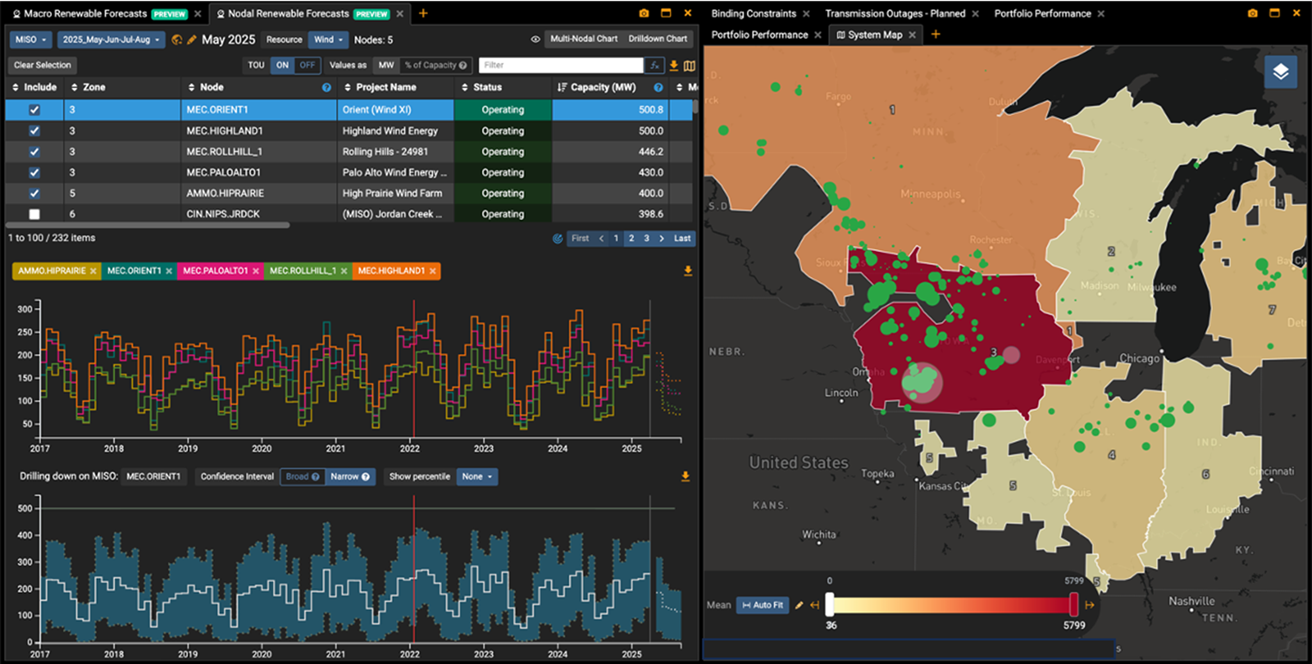Click the right handle of color range slider
The width and height of the screenshot is (1312, 664).
click(x=1074, y=604)
